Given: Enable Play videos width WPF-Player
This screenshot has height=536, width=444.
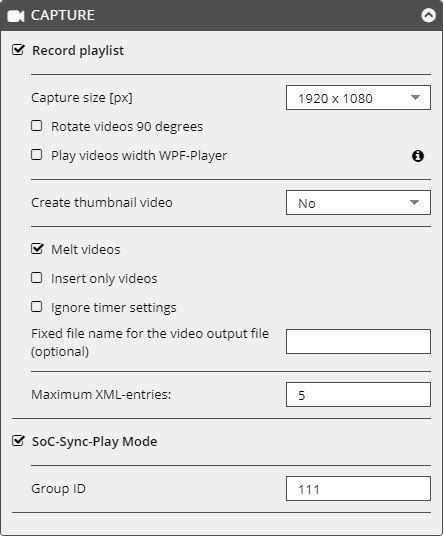Looking at the screenshot, I should pos(37,155).
